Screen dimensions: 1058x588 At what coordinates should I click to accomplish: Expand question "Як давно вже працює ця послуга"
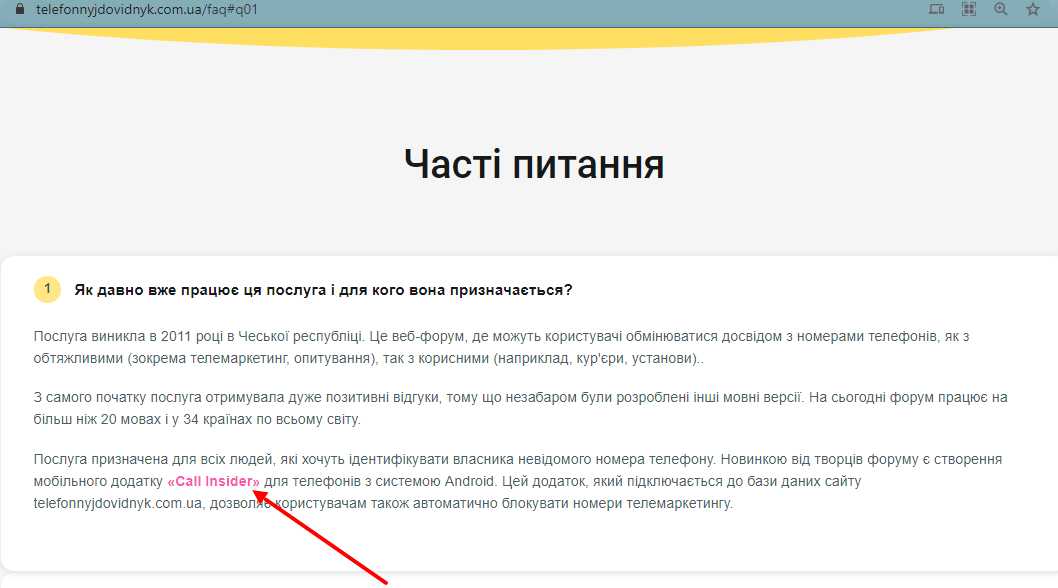(323, 290)
